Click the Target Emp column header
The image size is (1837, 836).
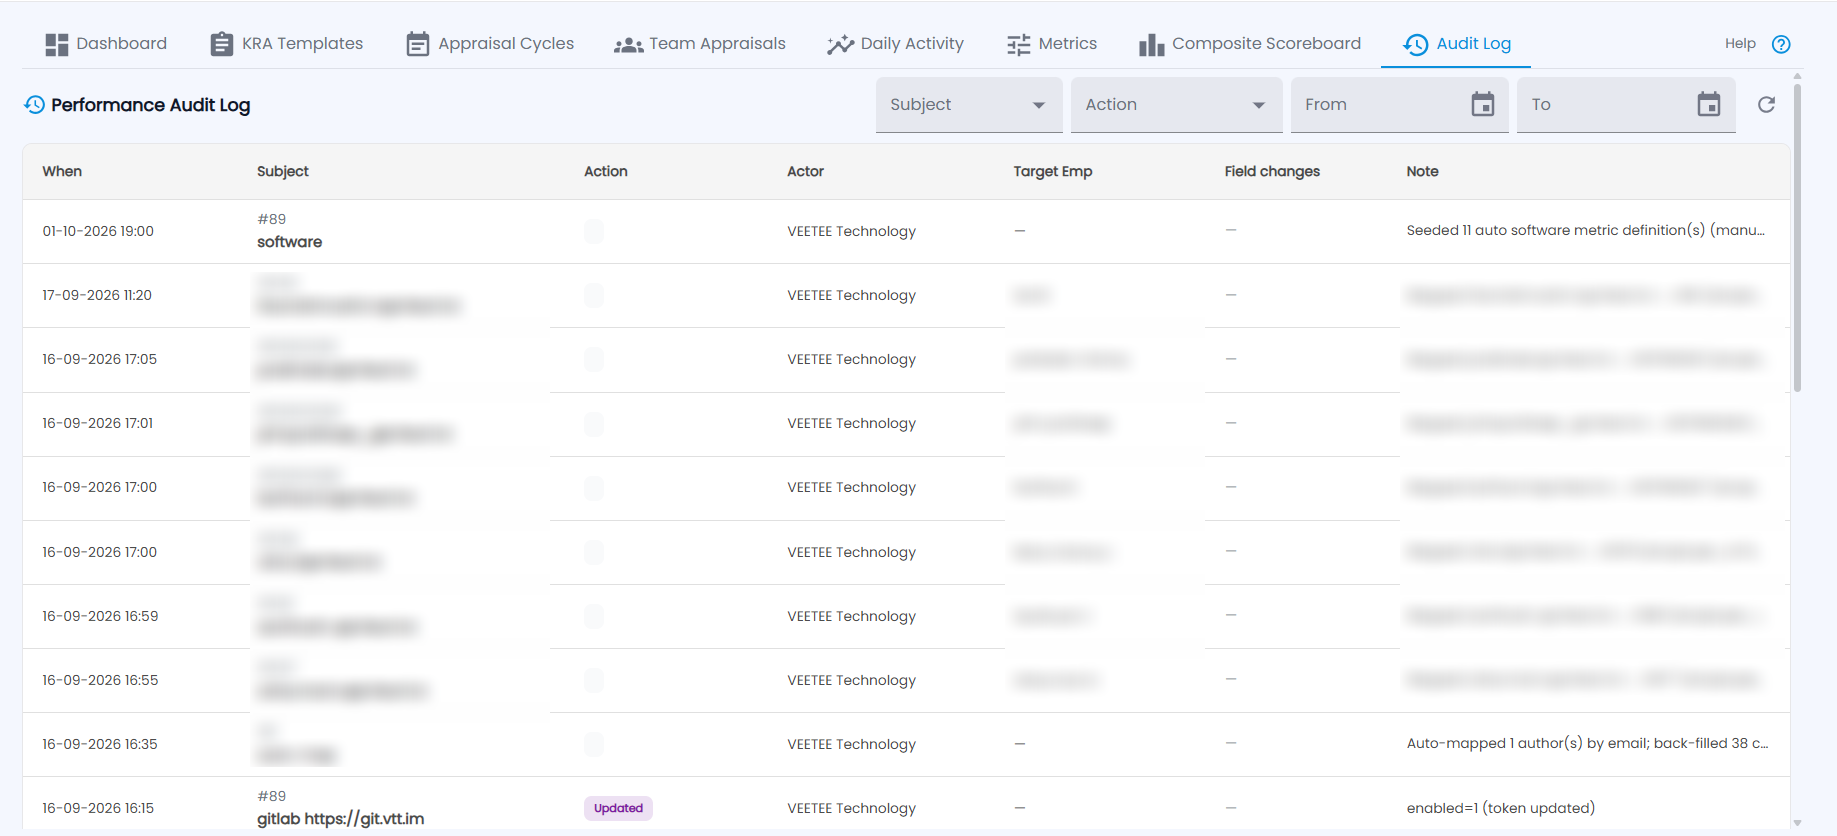1053,172
